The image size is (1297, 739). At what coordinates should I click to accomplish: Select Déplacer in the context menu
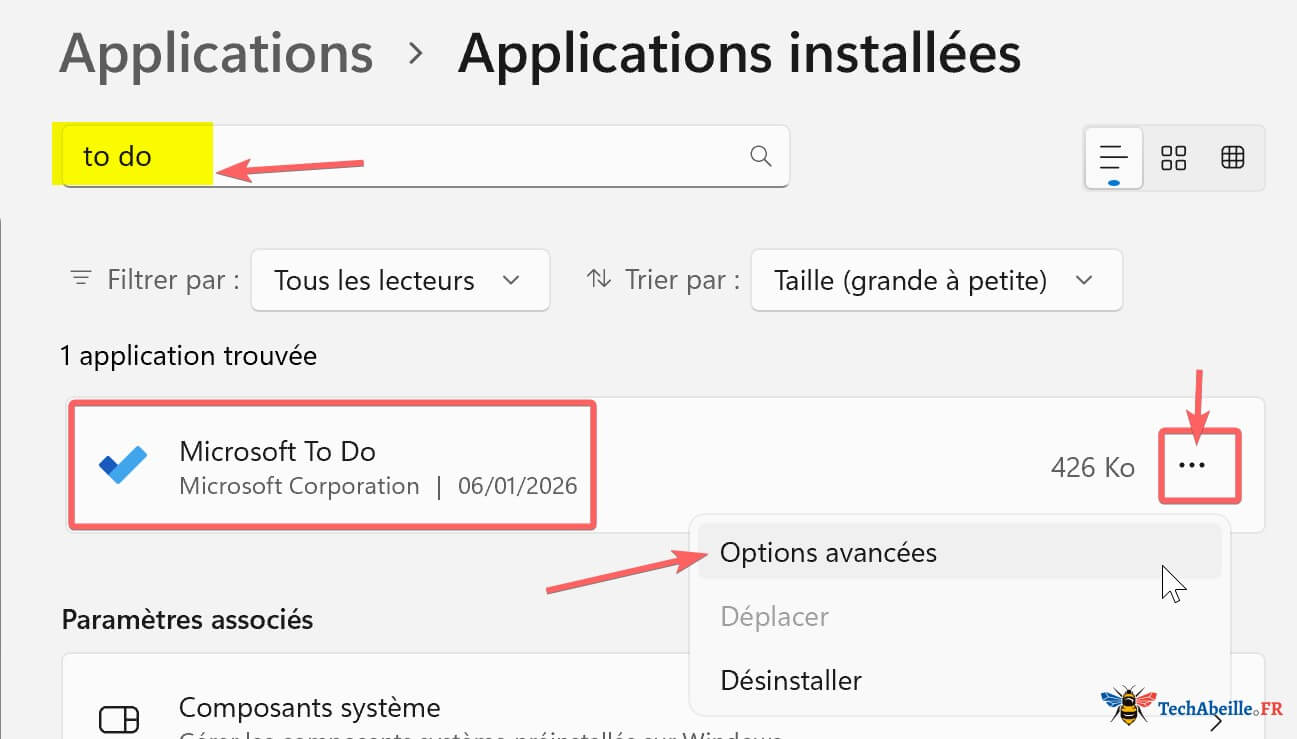[x=774, y=616]
